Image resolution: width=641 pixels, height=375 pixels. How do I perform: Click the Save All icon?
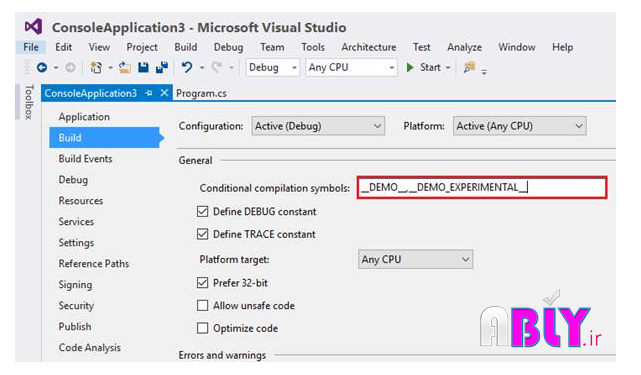point(162,67)
